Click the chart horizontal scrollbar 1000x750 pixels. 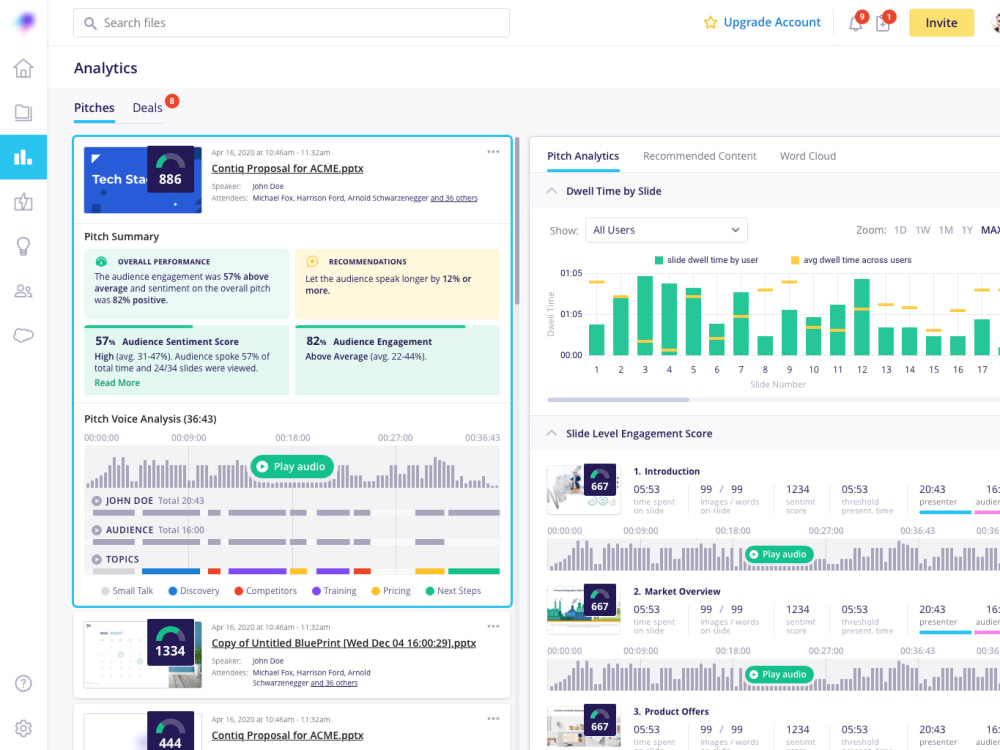point(618,400)
